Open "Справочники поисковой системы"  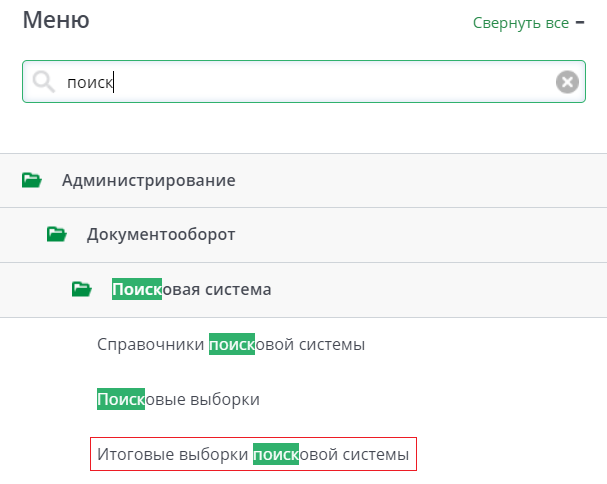pos(231,344)
